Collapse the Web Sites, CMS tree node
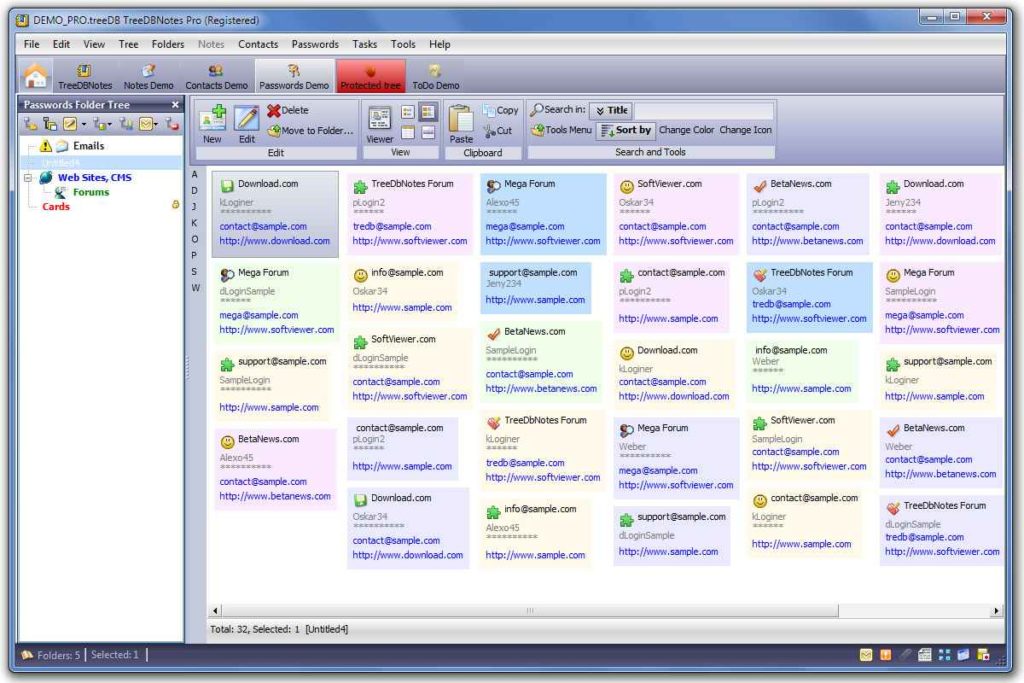 click(29, 178)
